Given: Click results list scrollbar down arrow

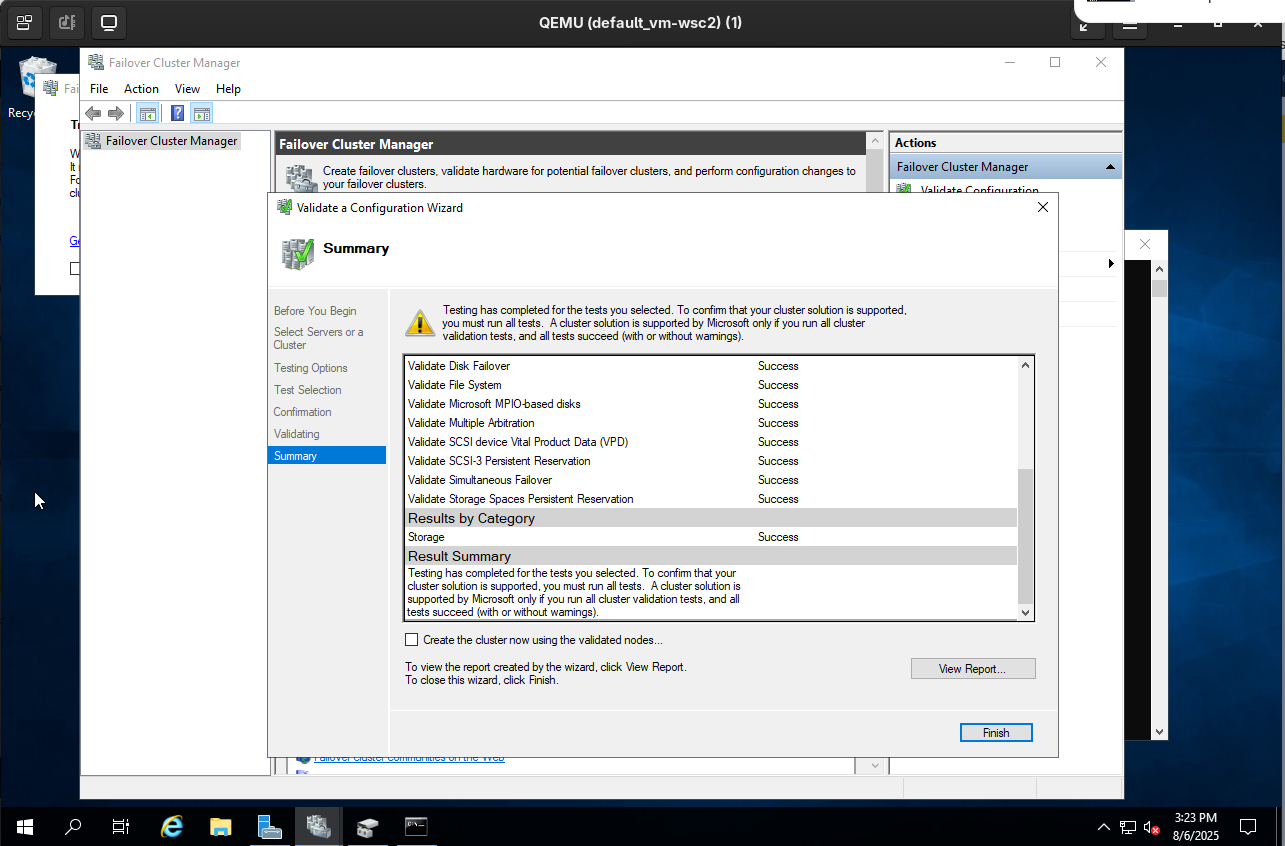Looking at the screenshot, I should (x=1025, y=612).
